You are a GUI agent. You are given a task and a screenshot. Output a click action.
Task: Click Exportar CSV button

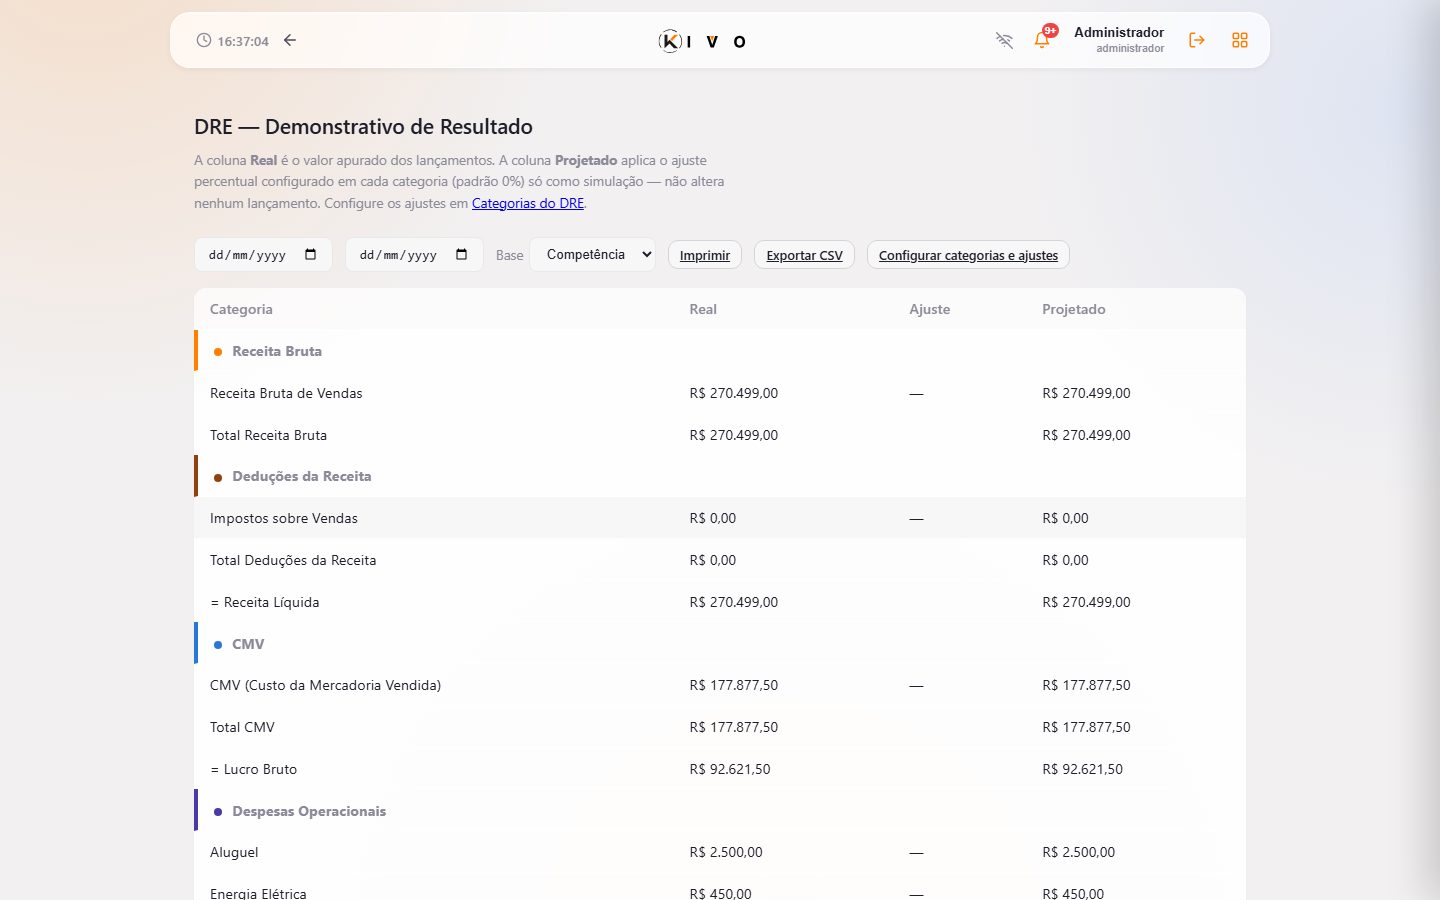(804, 255)
